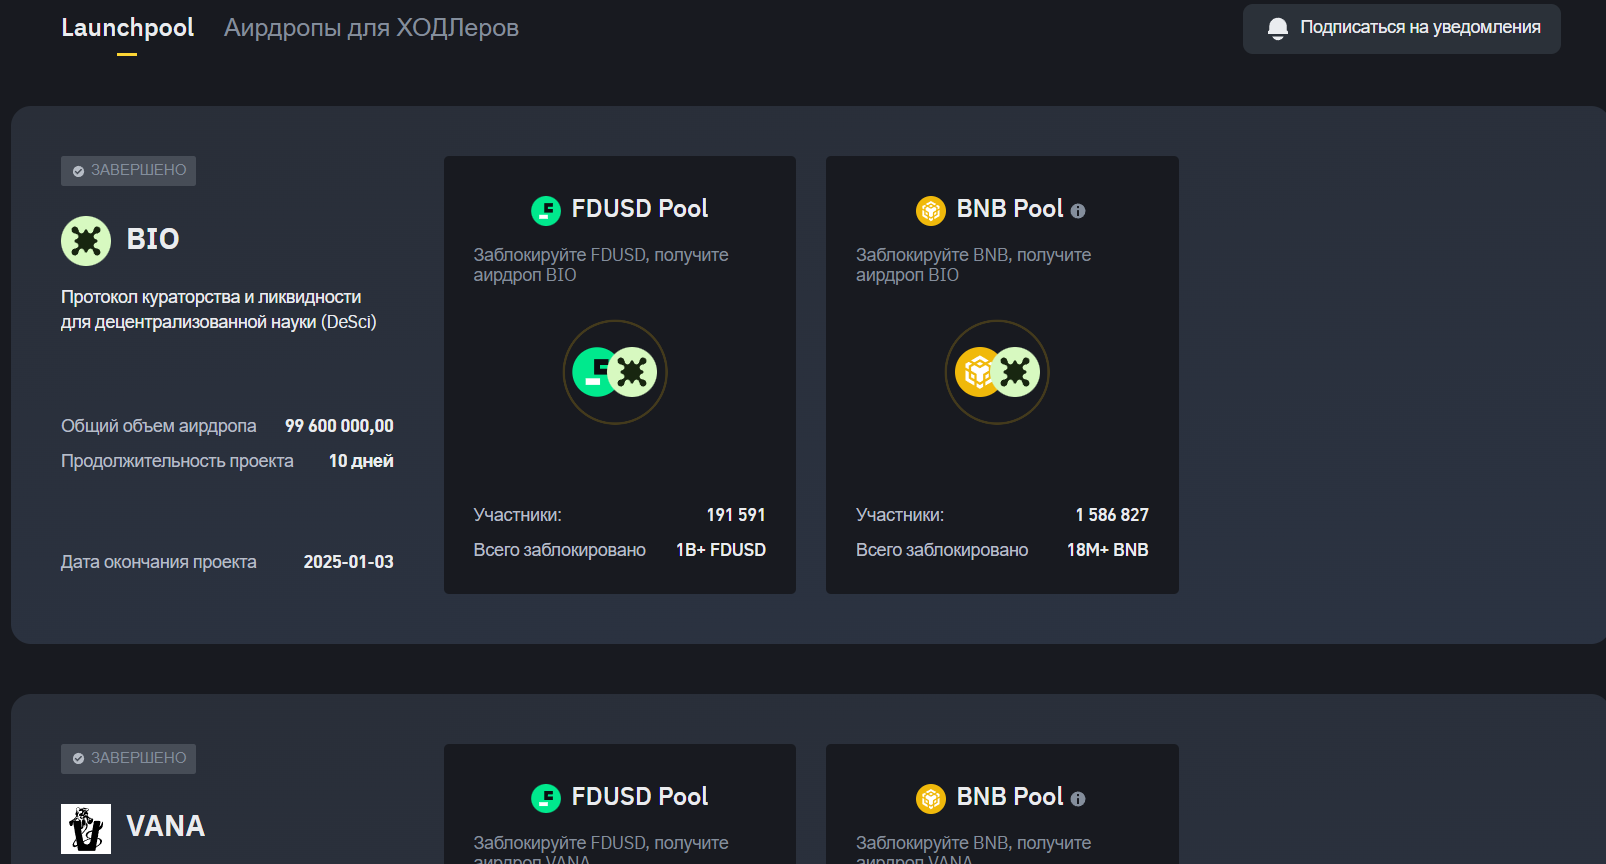
Task: Click 'Всего заблокировано' label in BIO FDUSD Pool
Action: coord(560,550)
